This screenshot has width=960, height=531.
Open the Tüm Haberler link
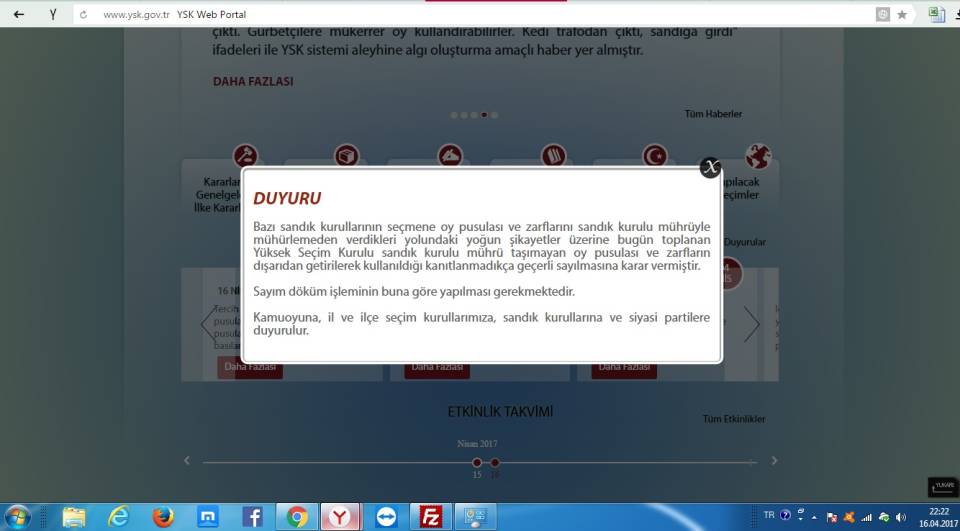(x=713, y=114)
